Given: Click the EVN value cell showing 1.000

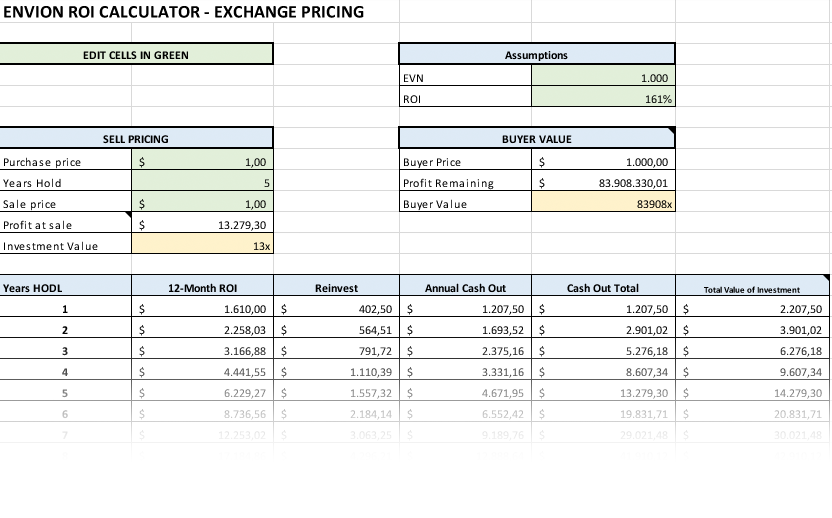Looking at the screenshot, I should pos(604,77).
